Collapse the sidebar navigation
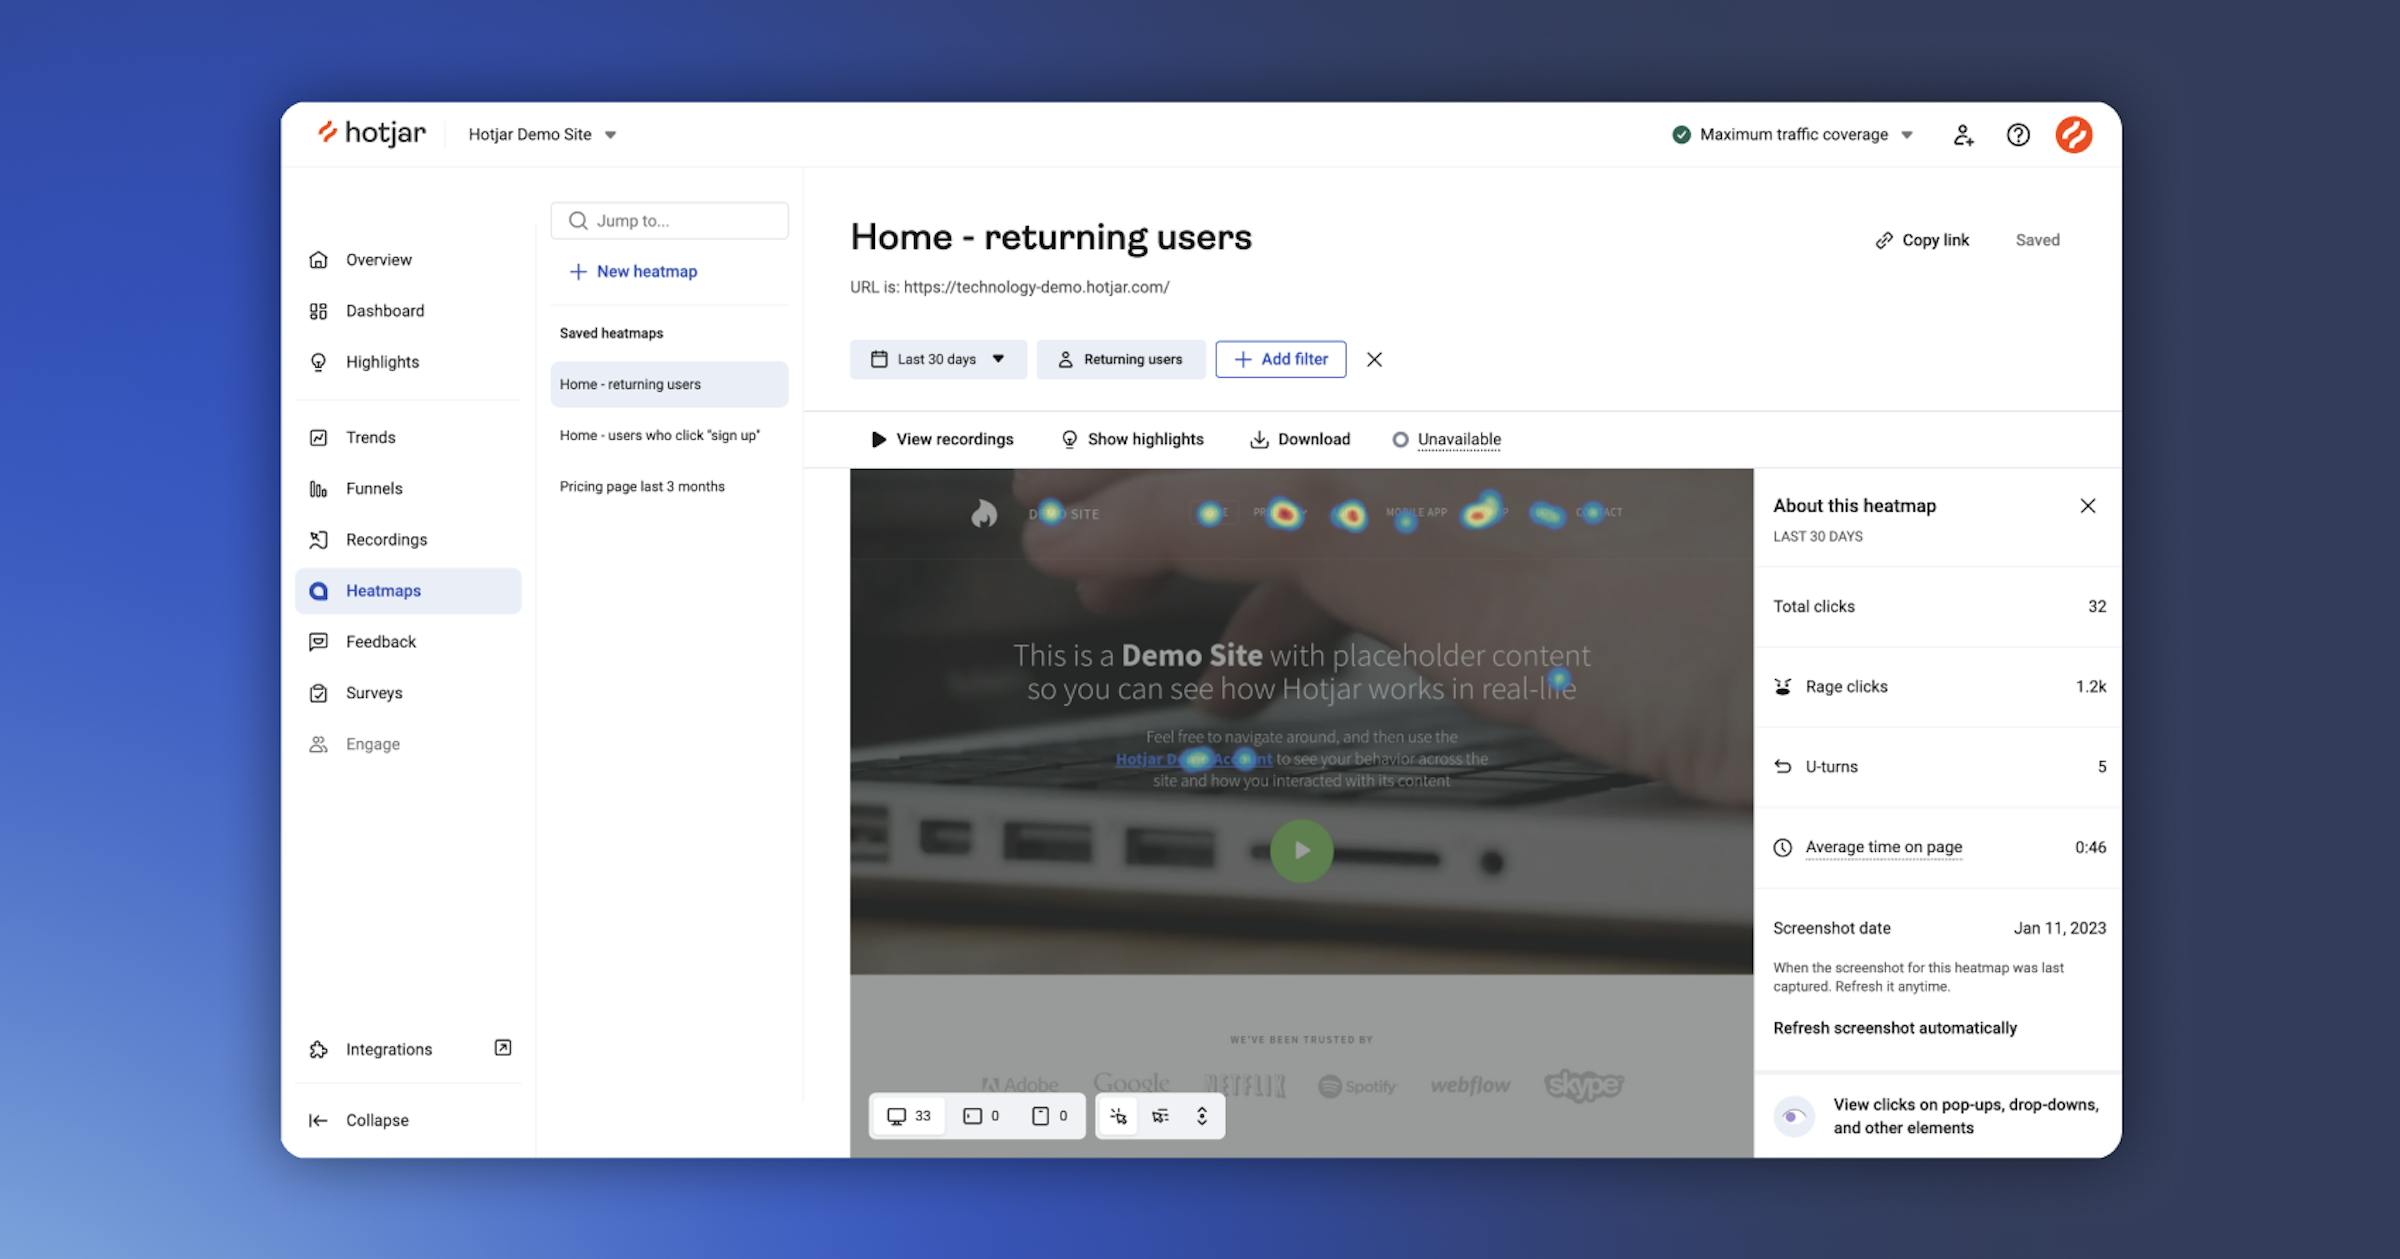The image size is (2400, 1259). [x=358, y=1120]
